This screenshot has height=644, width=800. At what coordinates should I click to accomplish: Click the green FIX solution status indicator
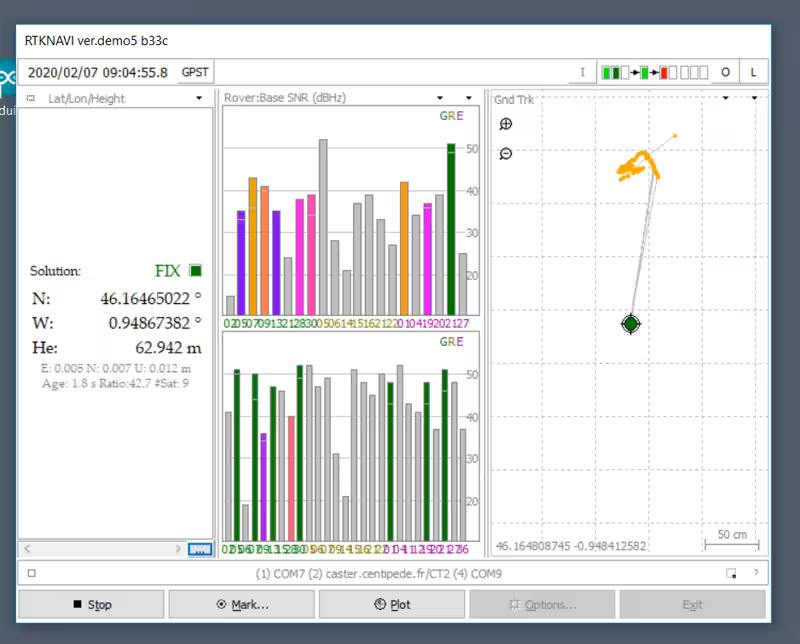195,270
